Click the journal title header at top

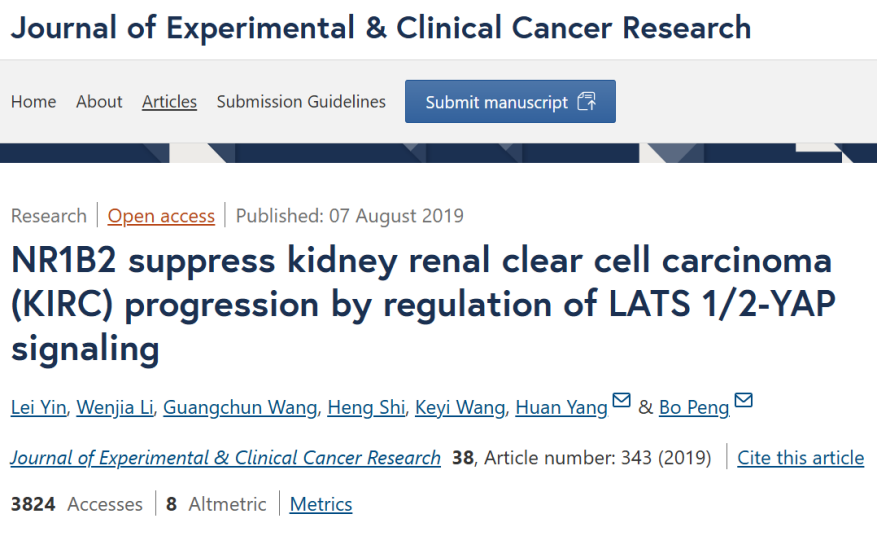[x=381, y=27]
